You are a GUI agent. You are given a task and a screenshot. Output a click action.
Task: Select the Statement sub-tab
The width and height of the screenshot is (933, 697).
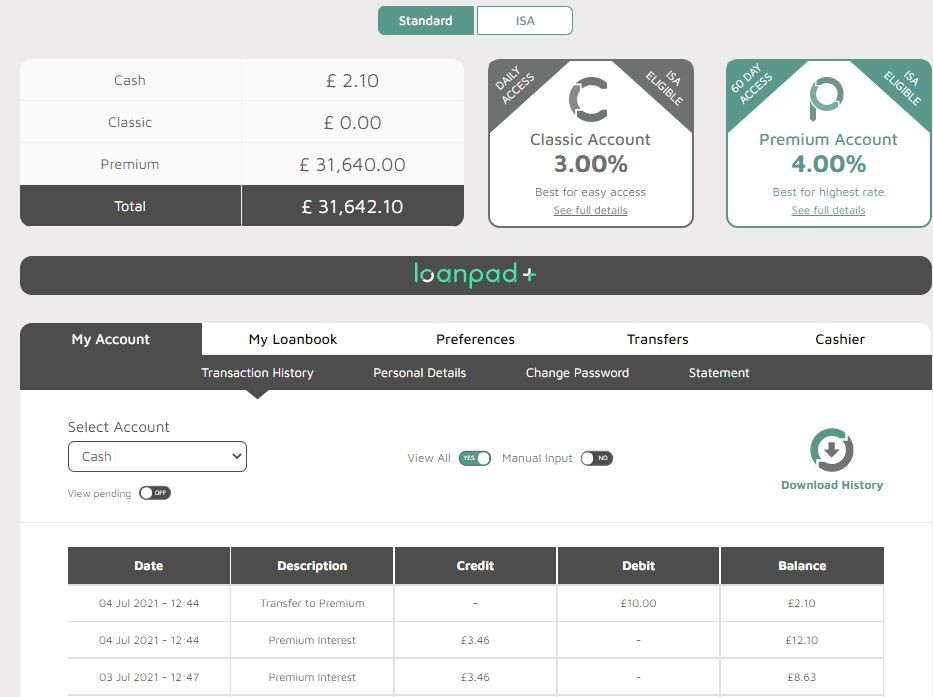click(719, 373)
